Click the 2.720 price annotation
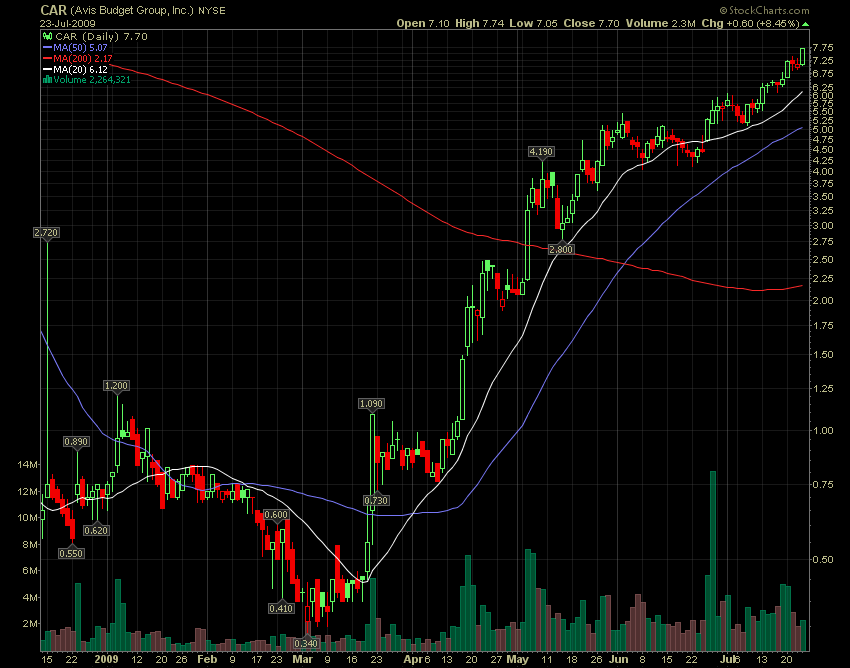 click(46, 233)
